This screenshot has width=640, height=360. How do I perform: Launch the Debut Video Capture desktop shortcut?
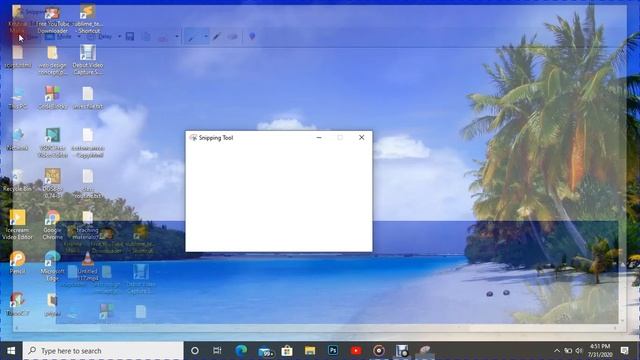point(88,60)
